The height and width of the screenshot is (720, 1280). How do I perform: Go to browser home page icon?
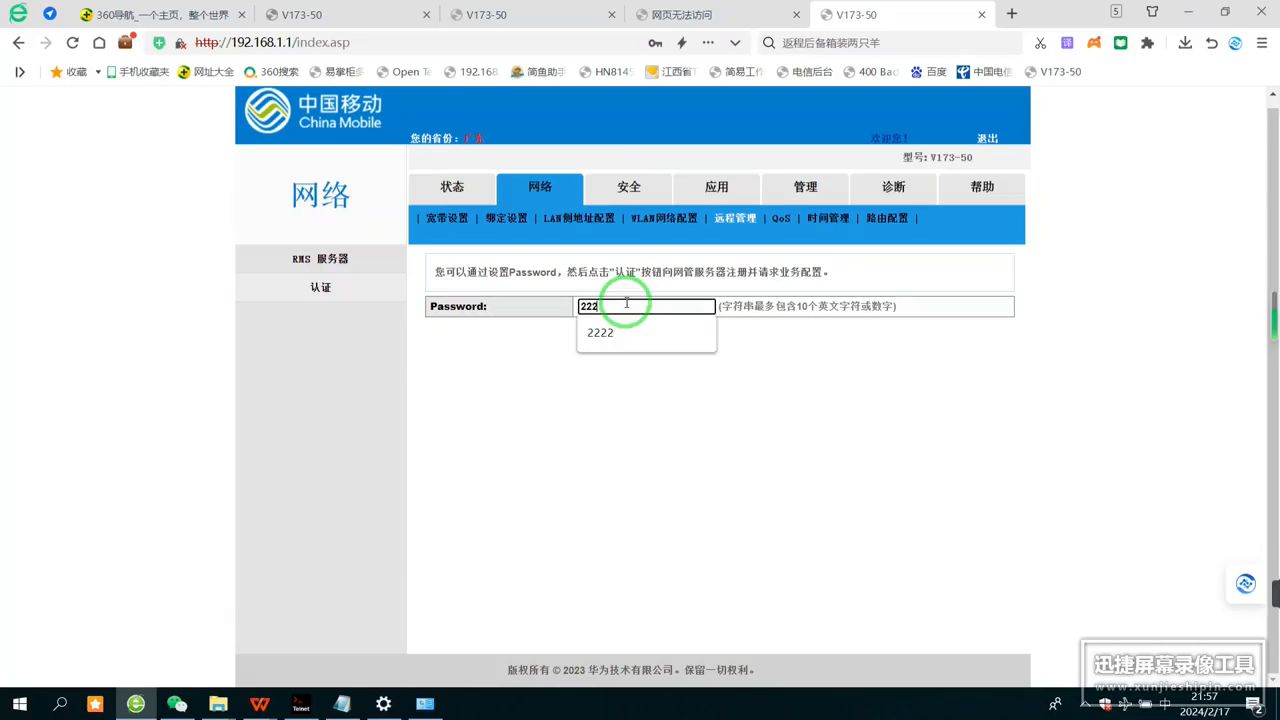(99, 43)
